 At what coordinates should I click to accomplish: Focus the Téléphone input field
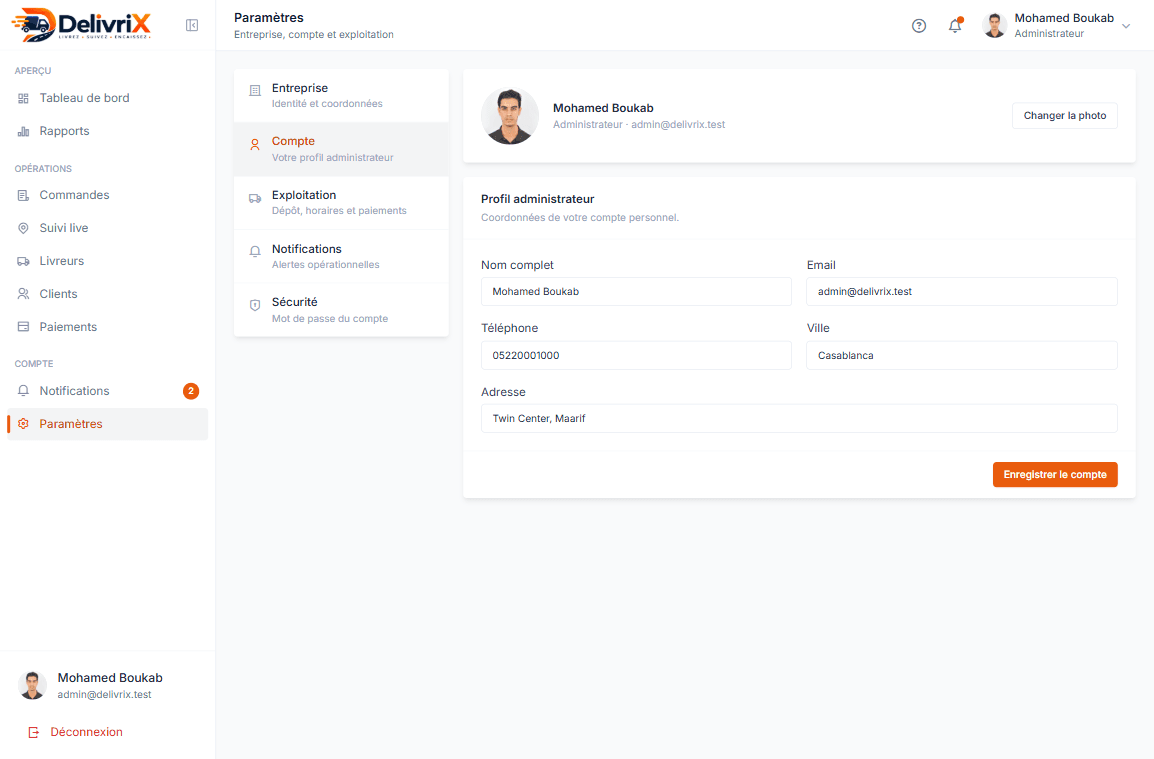[637, 356]
